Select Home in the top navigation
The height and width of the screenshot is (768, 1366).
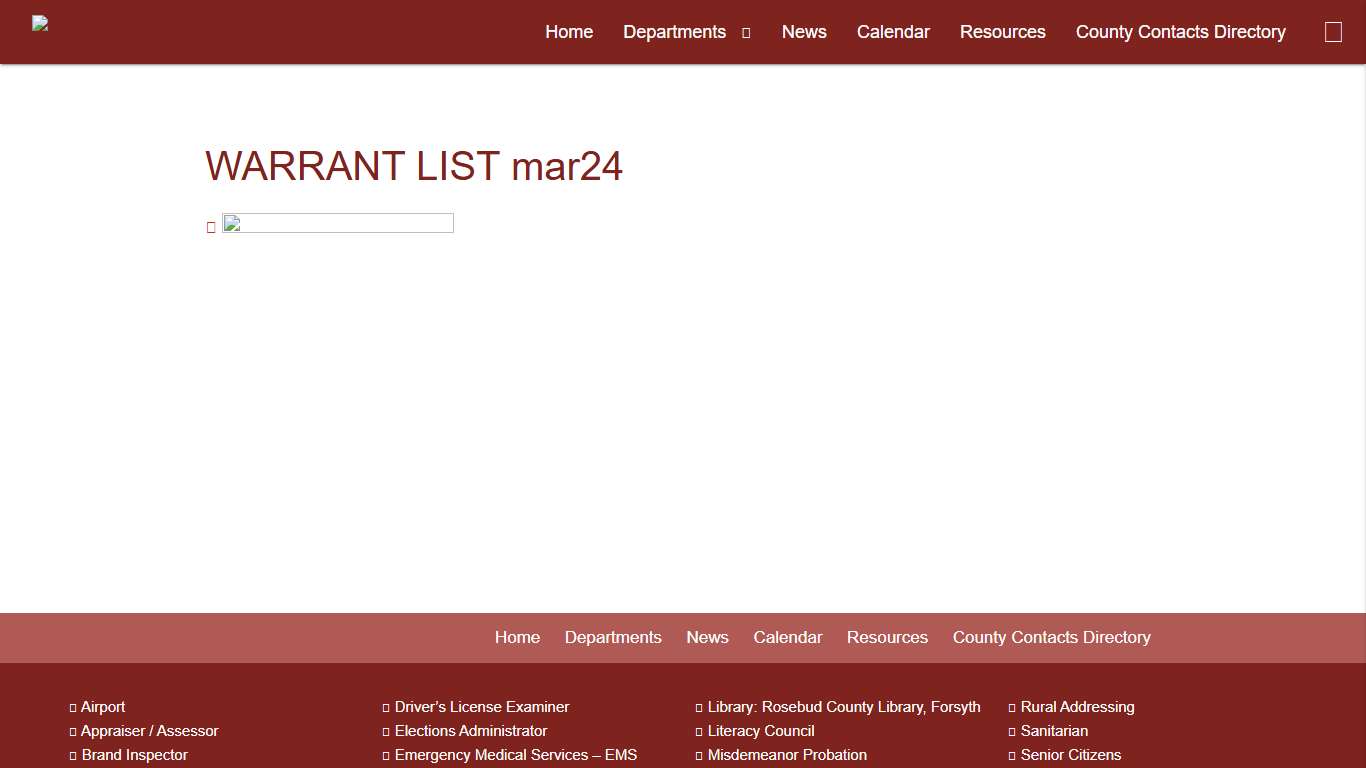pyautogui.click(x=568, y=31)
